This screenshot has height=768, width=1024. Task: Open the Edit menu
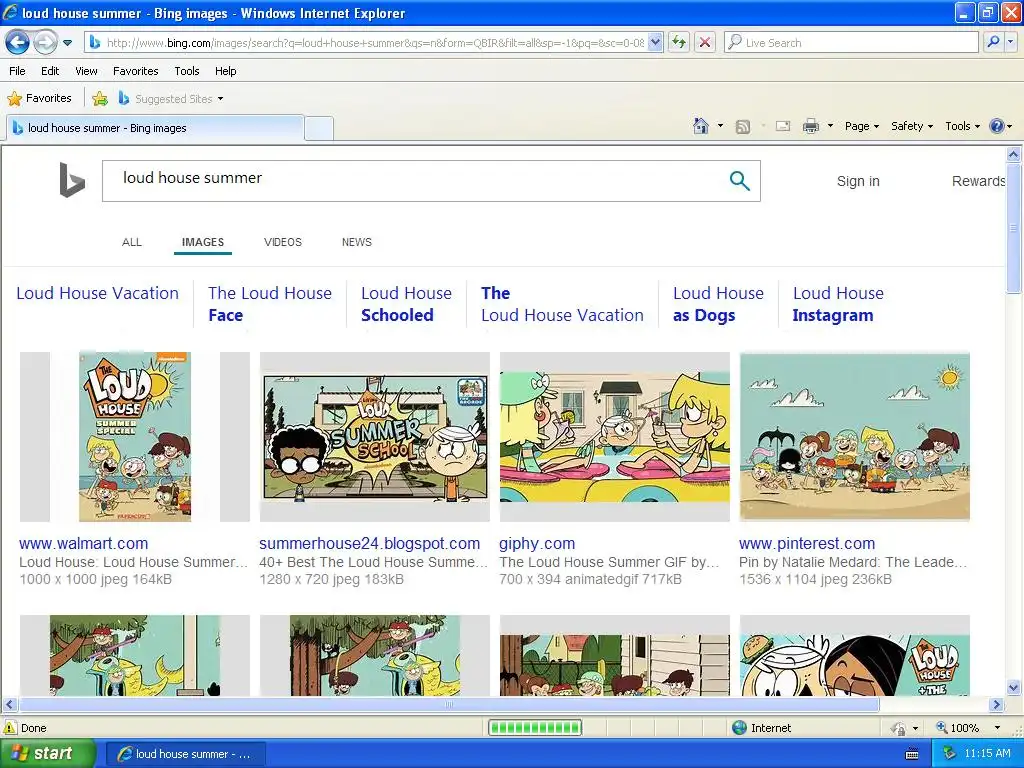click(50, 71)
